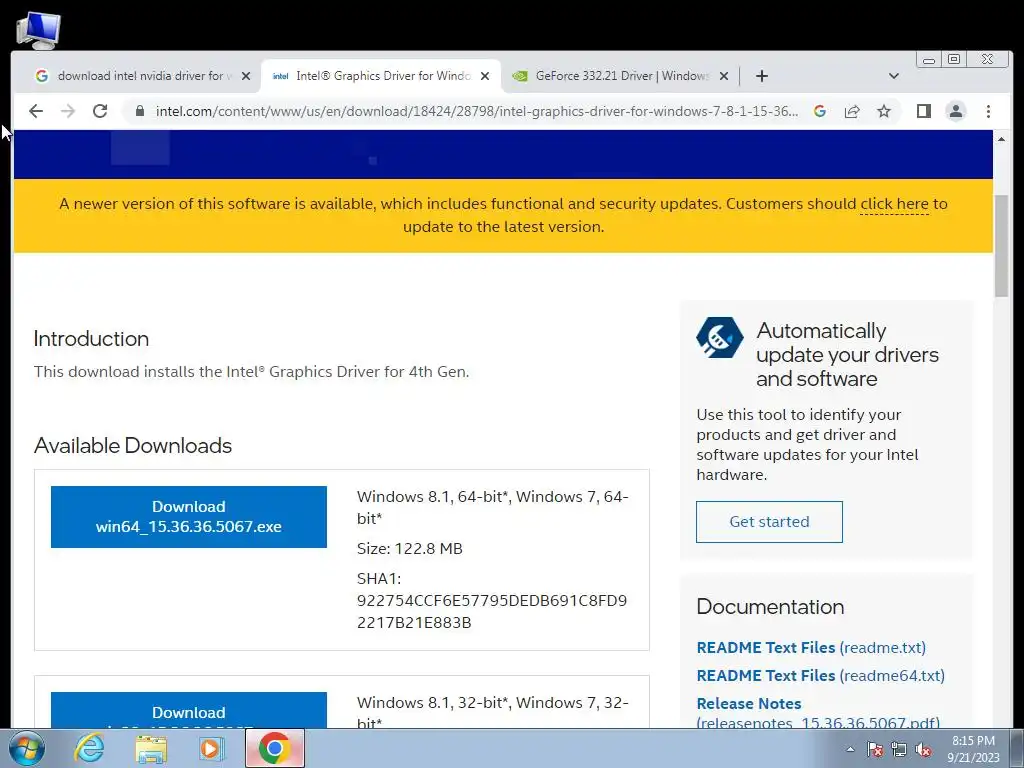Click the 'Size: 122.8 MB' text

pos(409,549)
